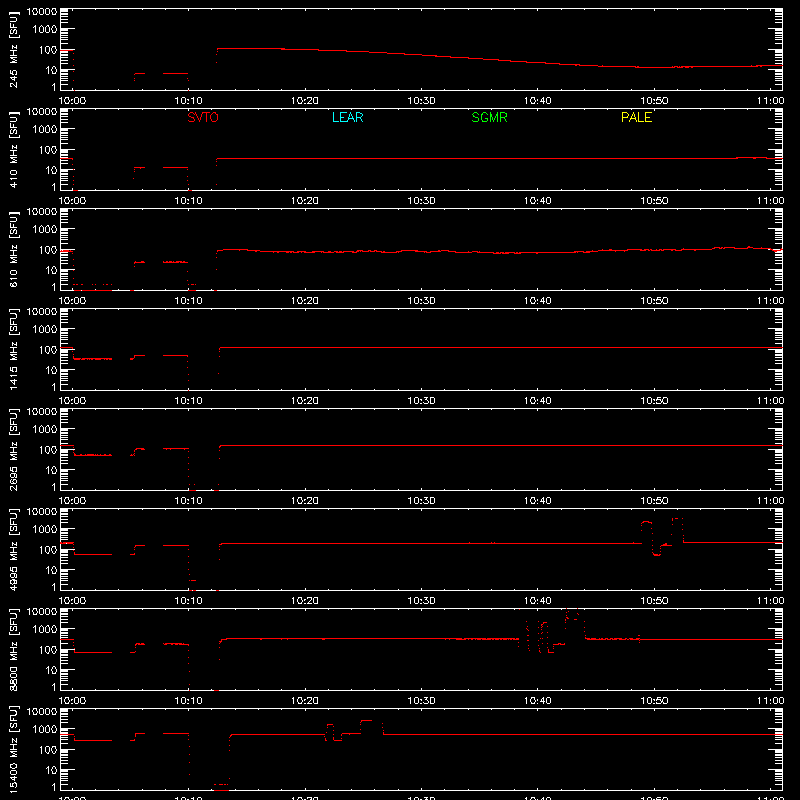Screen dimensions: 800x800
Task: Click 10:30 tick below the 245 MHz panel
Action: click(x=421, y=101)
